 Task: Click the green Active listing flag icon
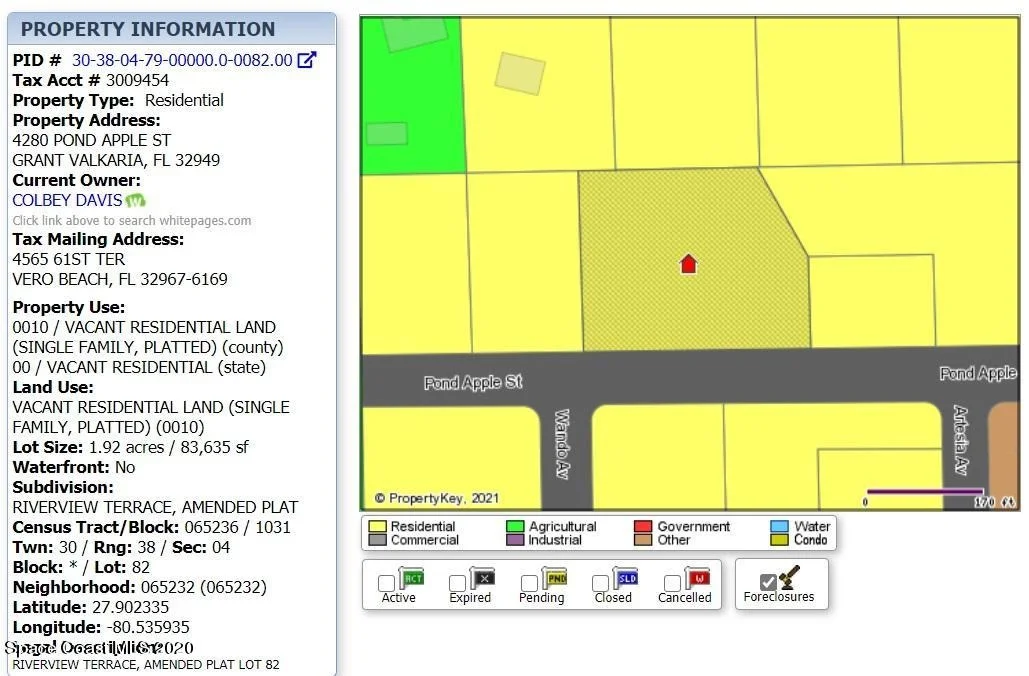411,578
